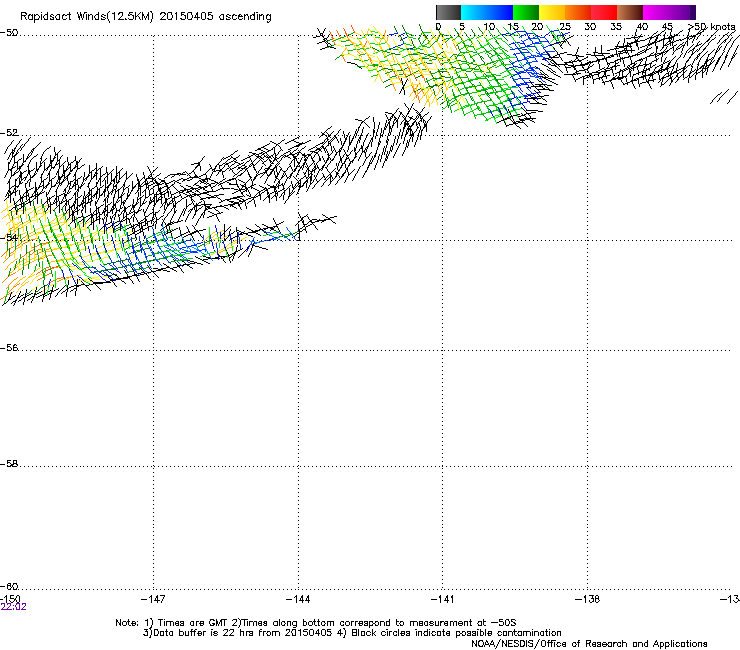The width and height of the screenshot is (740, 650).
Task: Click the '>50 knots' legend label
Action: [712, 27]
